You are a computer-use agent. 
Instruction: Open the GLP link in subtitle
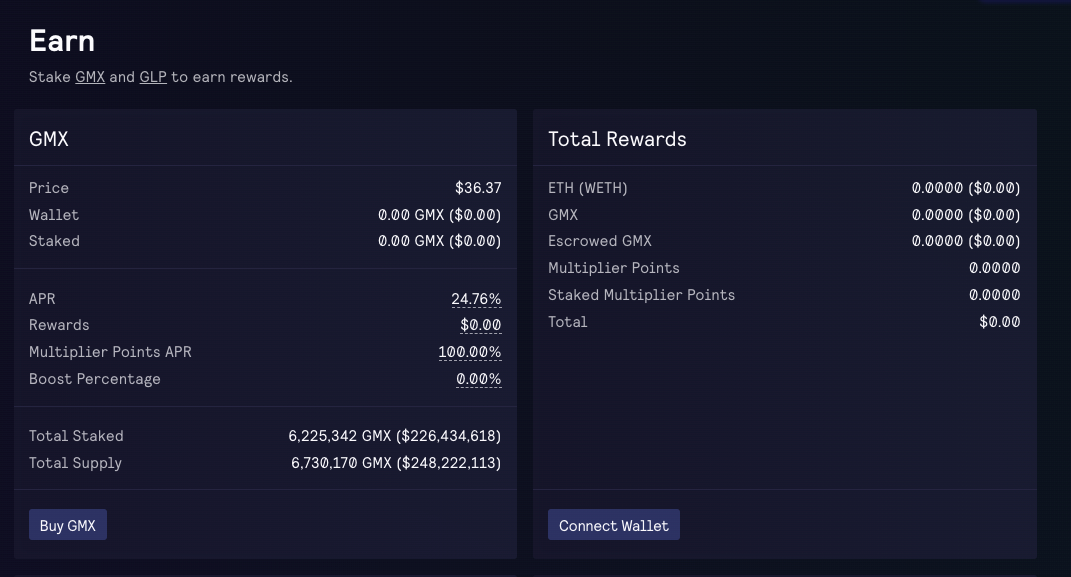point(153,77)
